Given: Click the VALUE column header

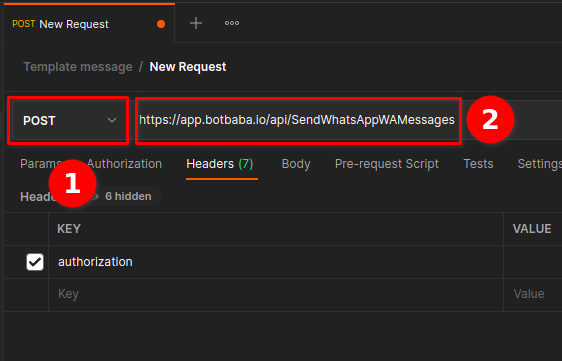Looking at the screenshot, I should (532, 229).
